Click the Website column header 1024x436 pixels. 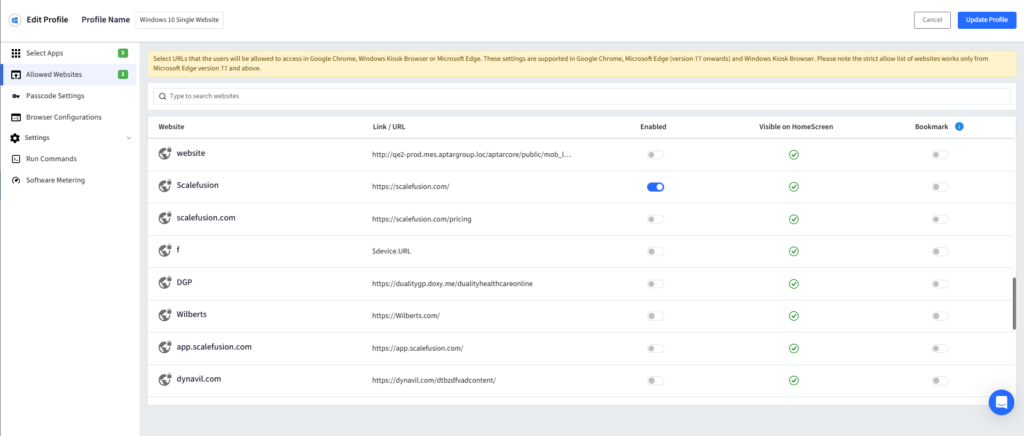(171, 127)
